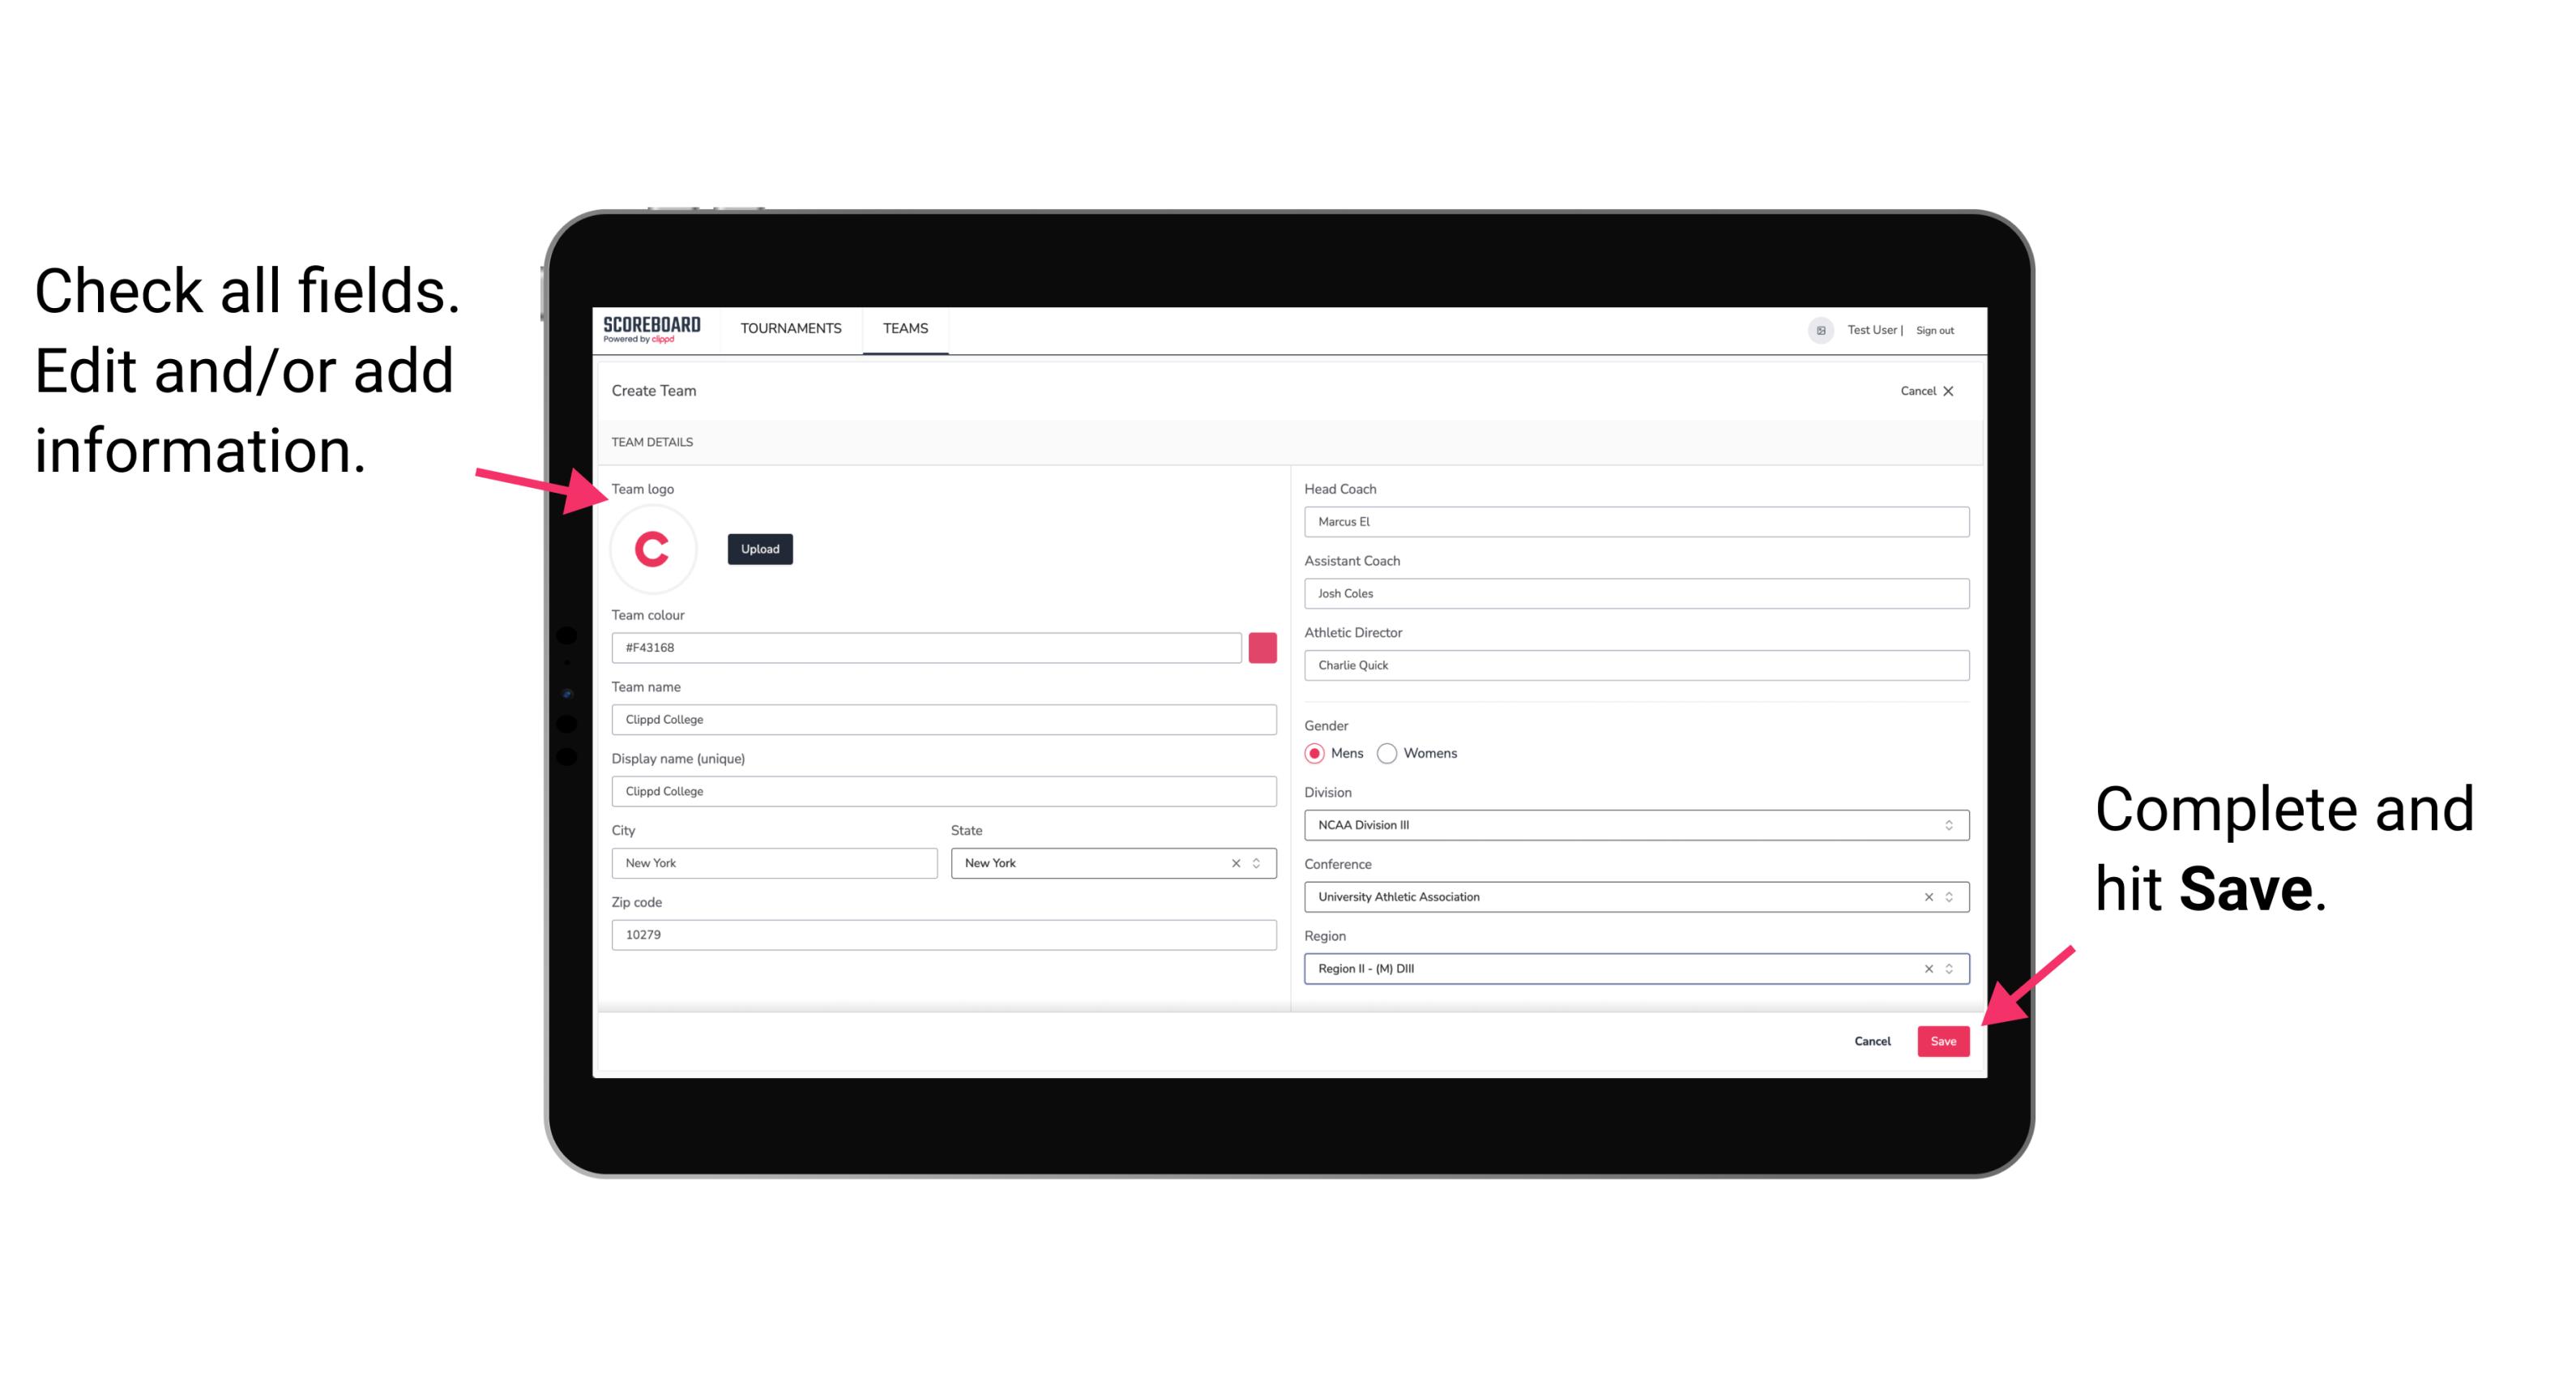Click the Cancel button bottom left
The height and width of the screenshot is (1386, 2576).
(1875, 1037)
